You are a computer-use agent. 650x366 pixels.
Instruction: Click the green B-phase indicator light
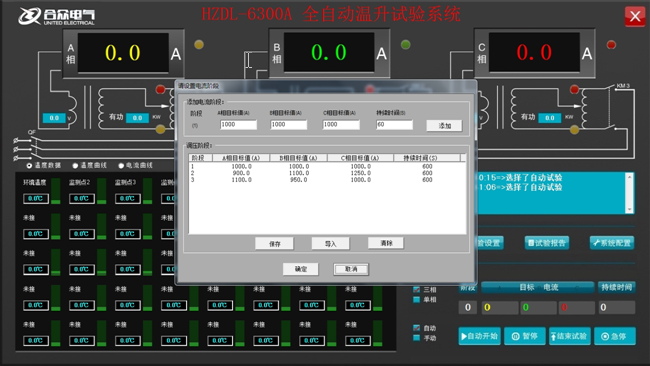[405, 44]
